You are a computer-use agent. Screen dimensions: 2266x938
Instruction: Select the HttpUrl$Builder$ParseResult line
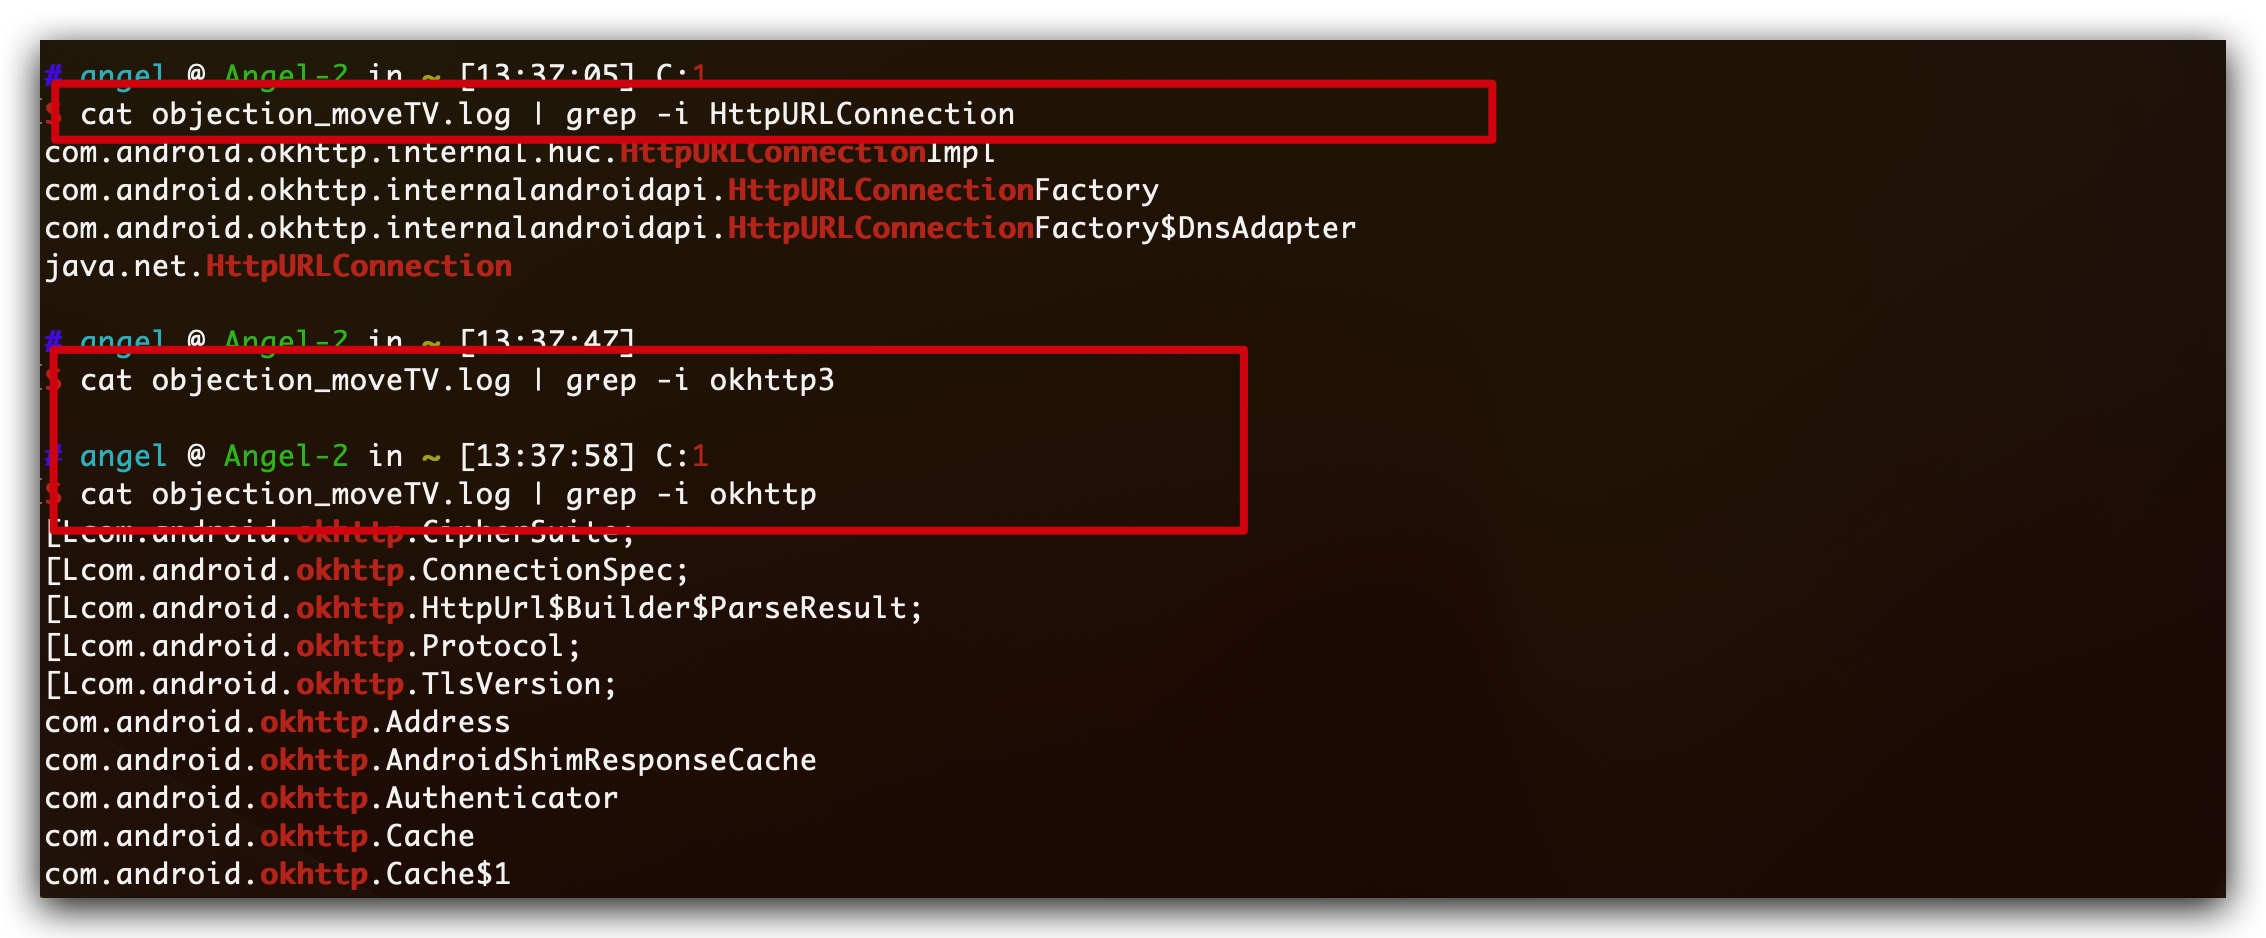[x=484, y=608]
